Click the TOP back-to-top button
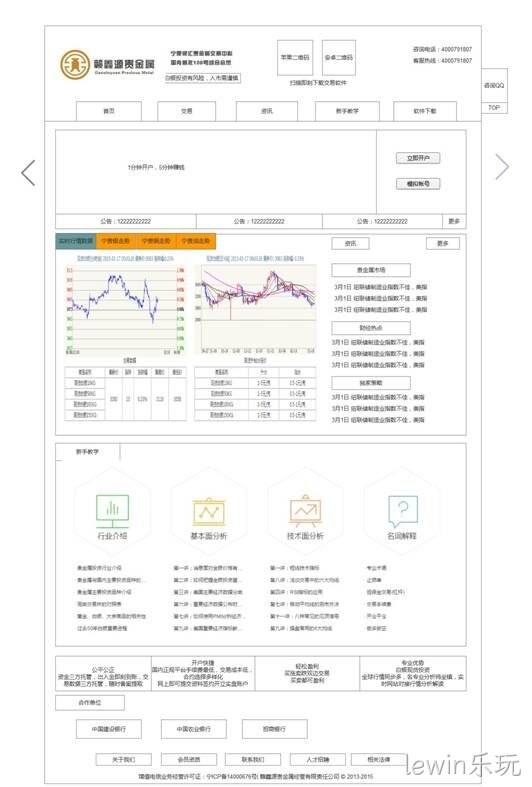 point(494,108)
